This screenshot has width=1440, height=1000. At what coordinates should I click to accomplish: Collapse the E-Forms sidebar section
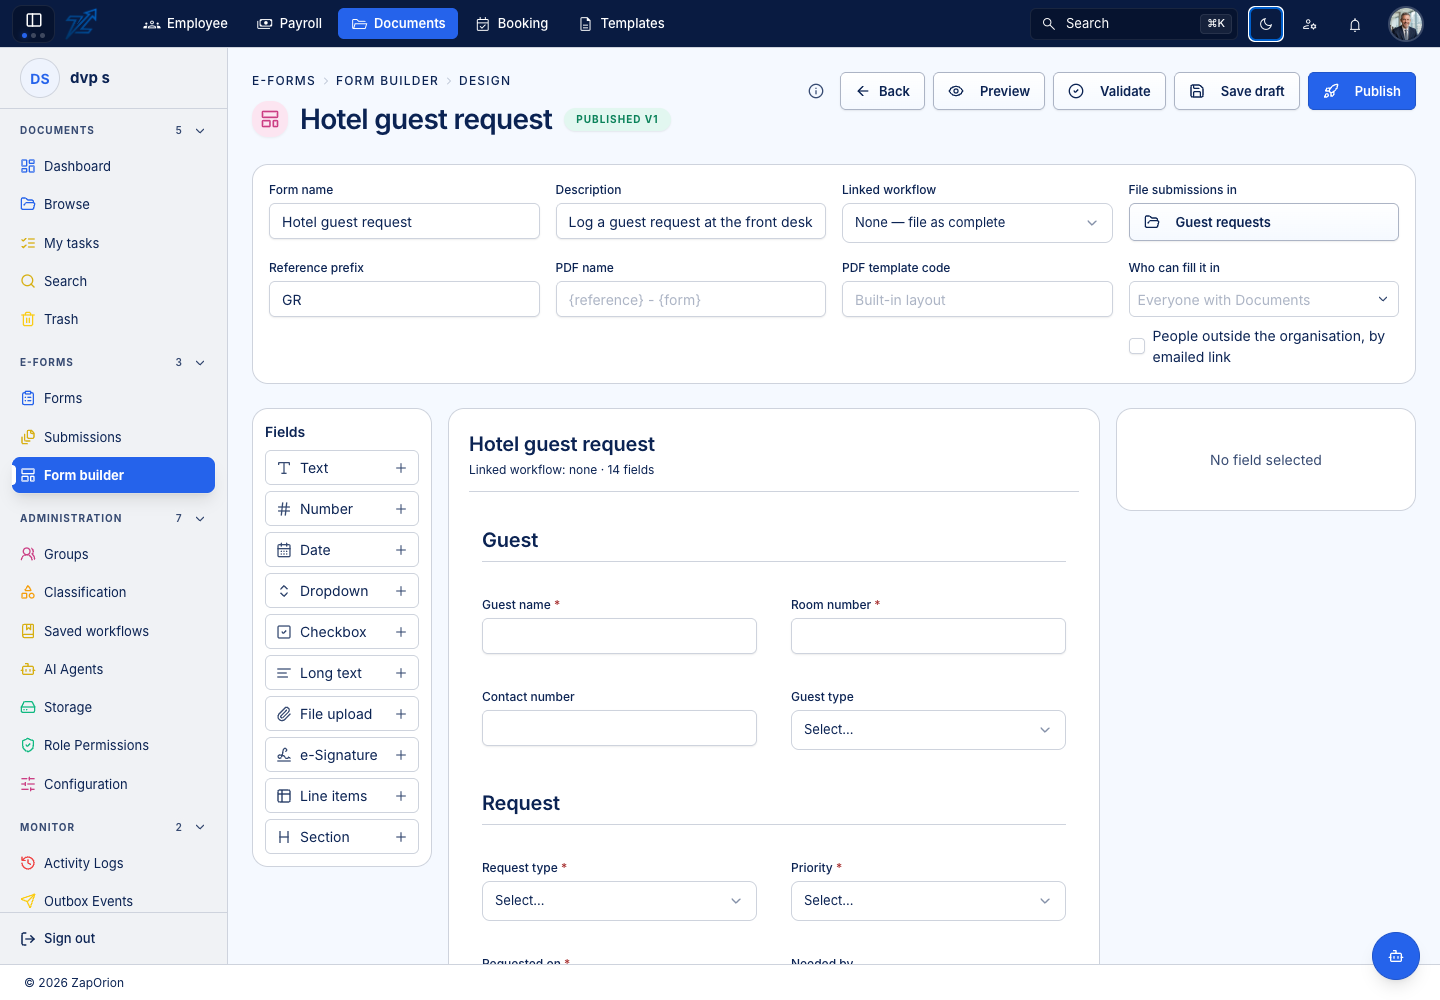(200, 363)
